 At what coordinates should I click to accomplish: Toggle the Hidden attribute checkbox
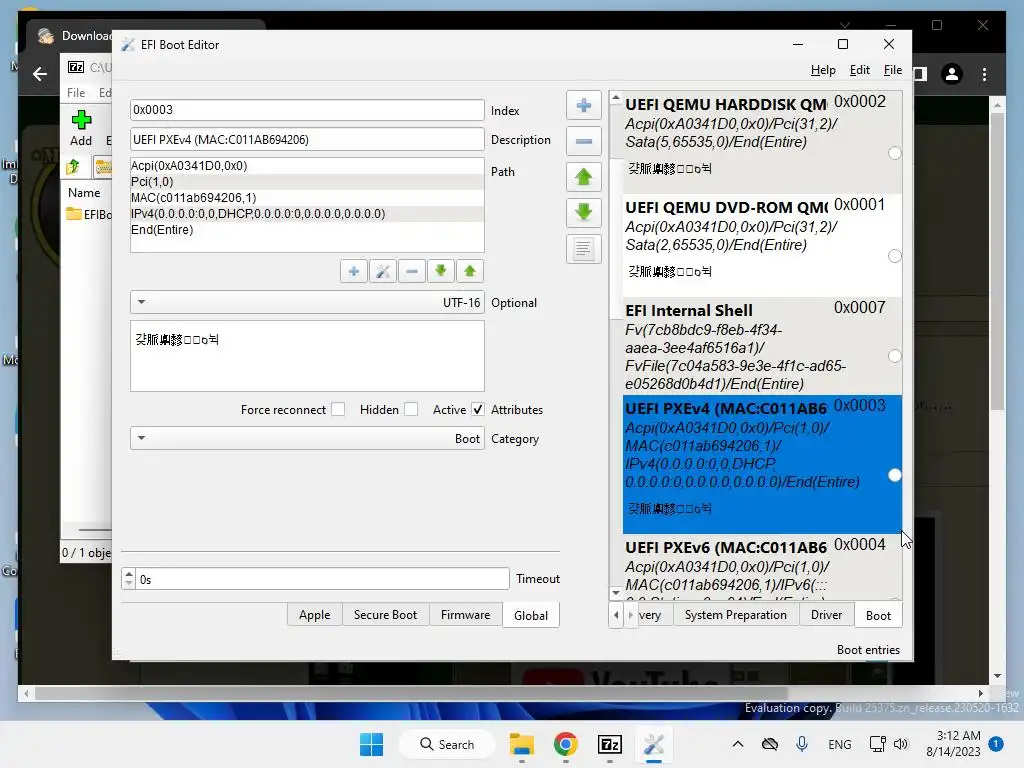[x=411, y=409]
